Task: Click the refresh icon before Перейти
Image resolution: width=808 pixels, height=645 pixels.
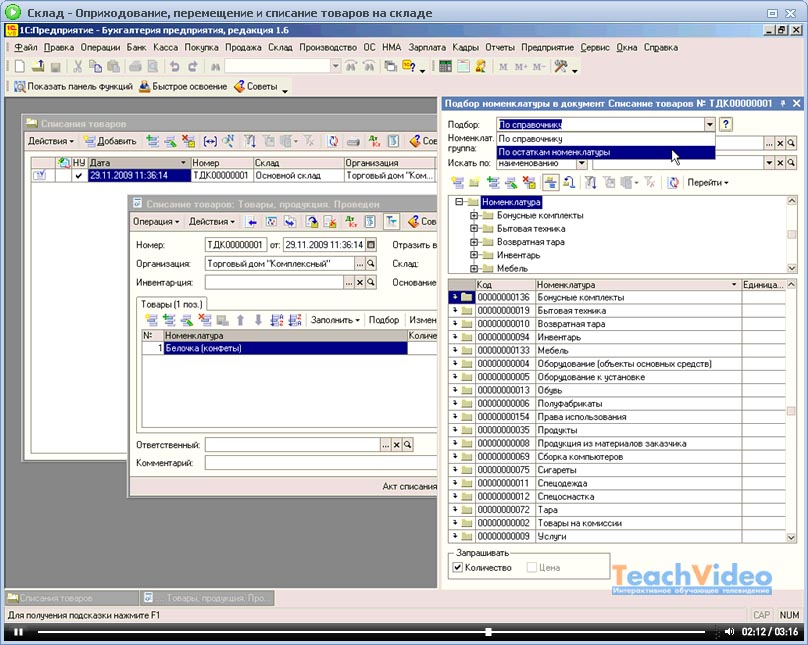Action: [672, 182]
